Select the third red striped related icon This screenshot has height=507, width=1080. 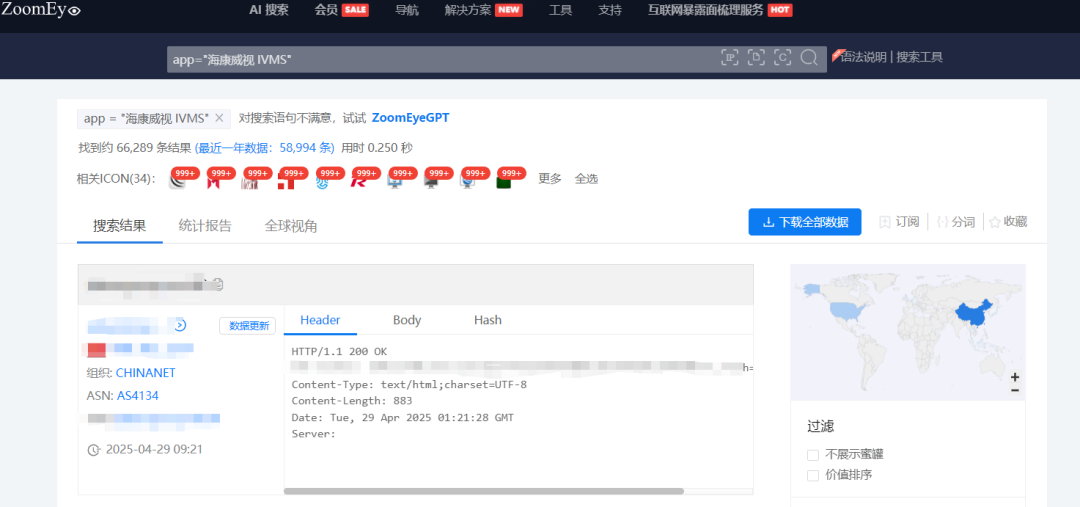(249, 182)
